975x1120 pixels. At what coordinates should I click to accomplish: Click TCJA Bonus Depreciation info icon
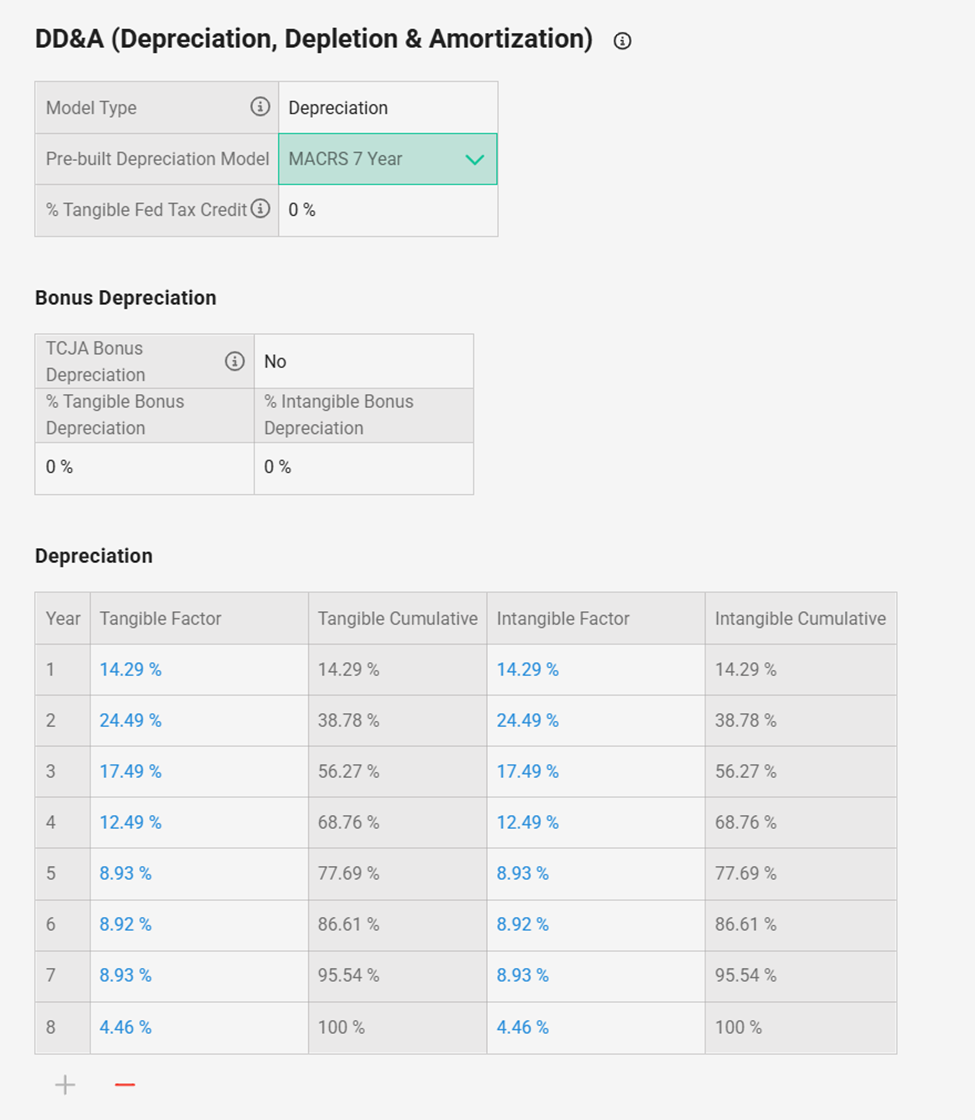click(235, 361)
